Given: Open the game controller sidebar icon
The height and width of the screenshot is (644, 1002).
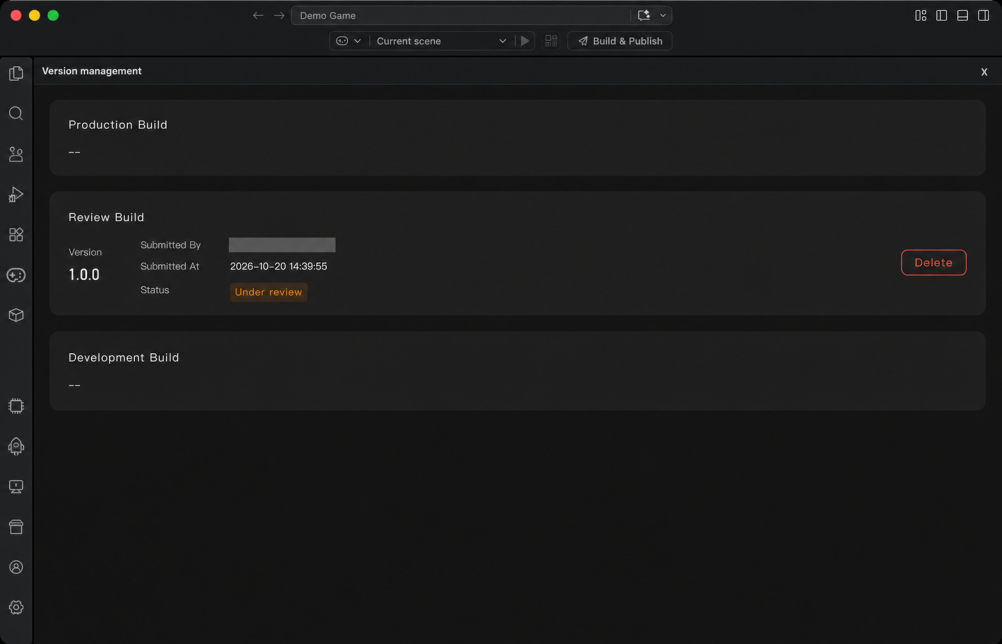Looking at the screenshot, I should click(16, 275).
